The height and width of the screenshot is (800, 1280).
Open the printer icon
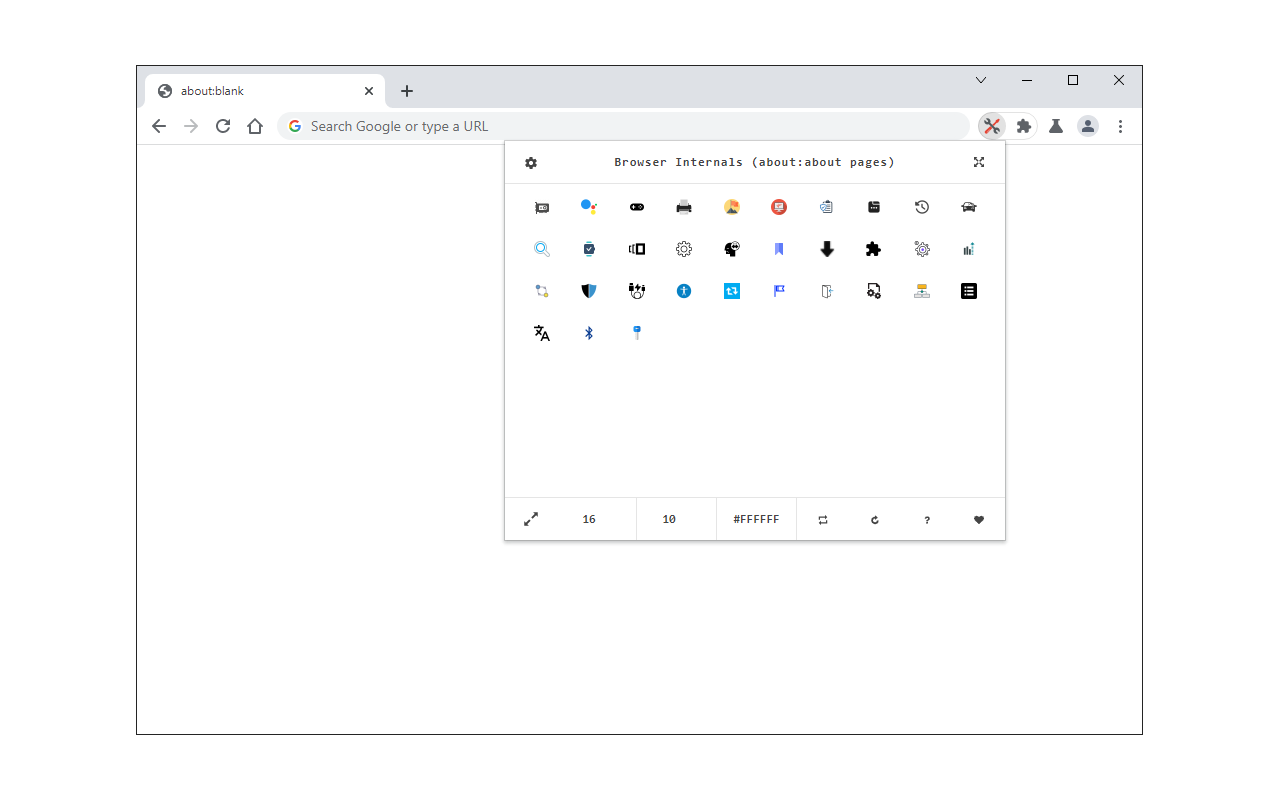[x=684, y=207]
